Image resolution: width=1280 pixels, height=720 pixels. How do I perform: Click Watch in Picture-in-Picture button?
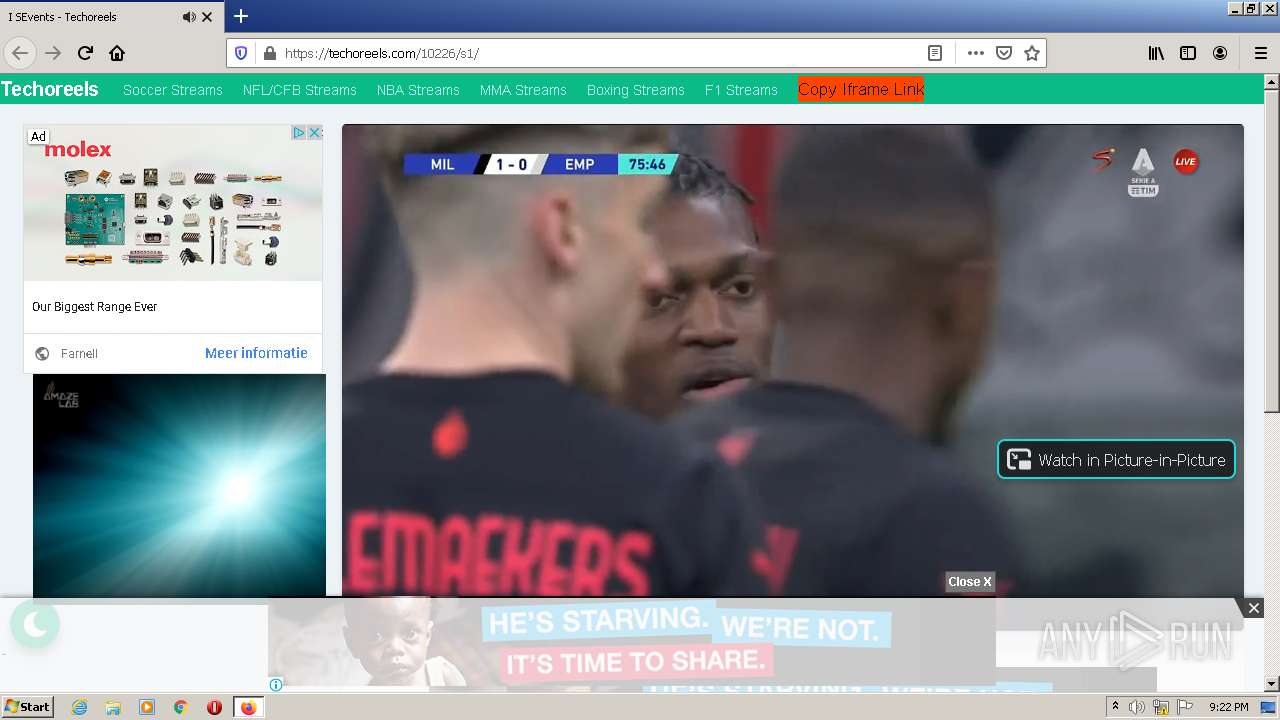pyautogui.click(x=1116, y=460)
